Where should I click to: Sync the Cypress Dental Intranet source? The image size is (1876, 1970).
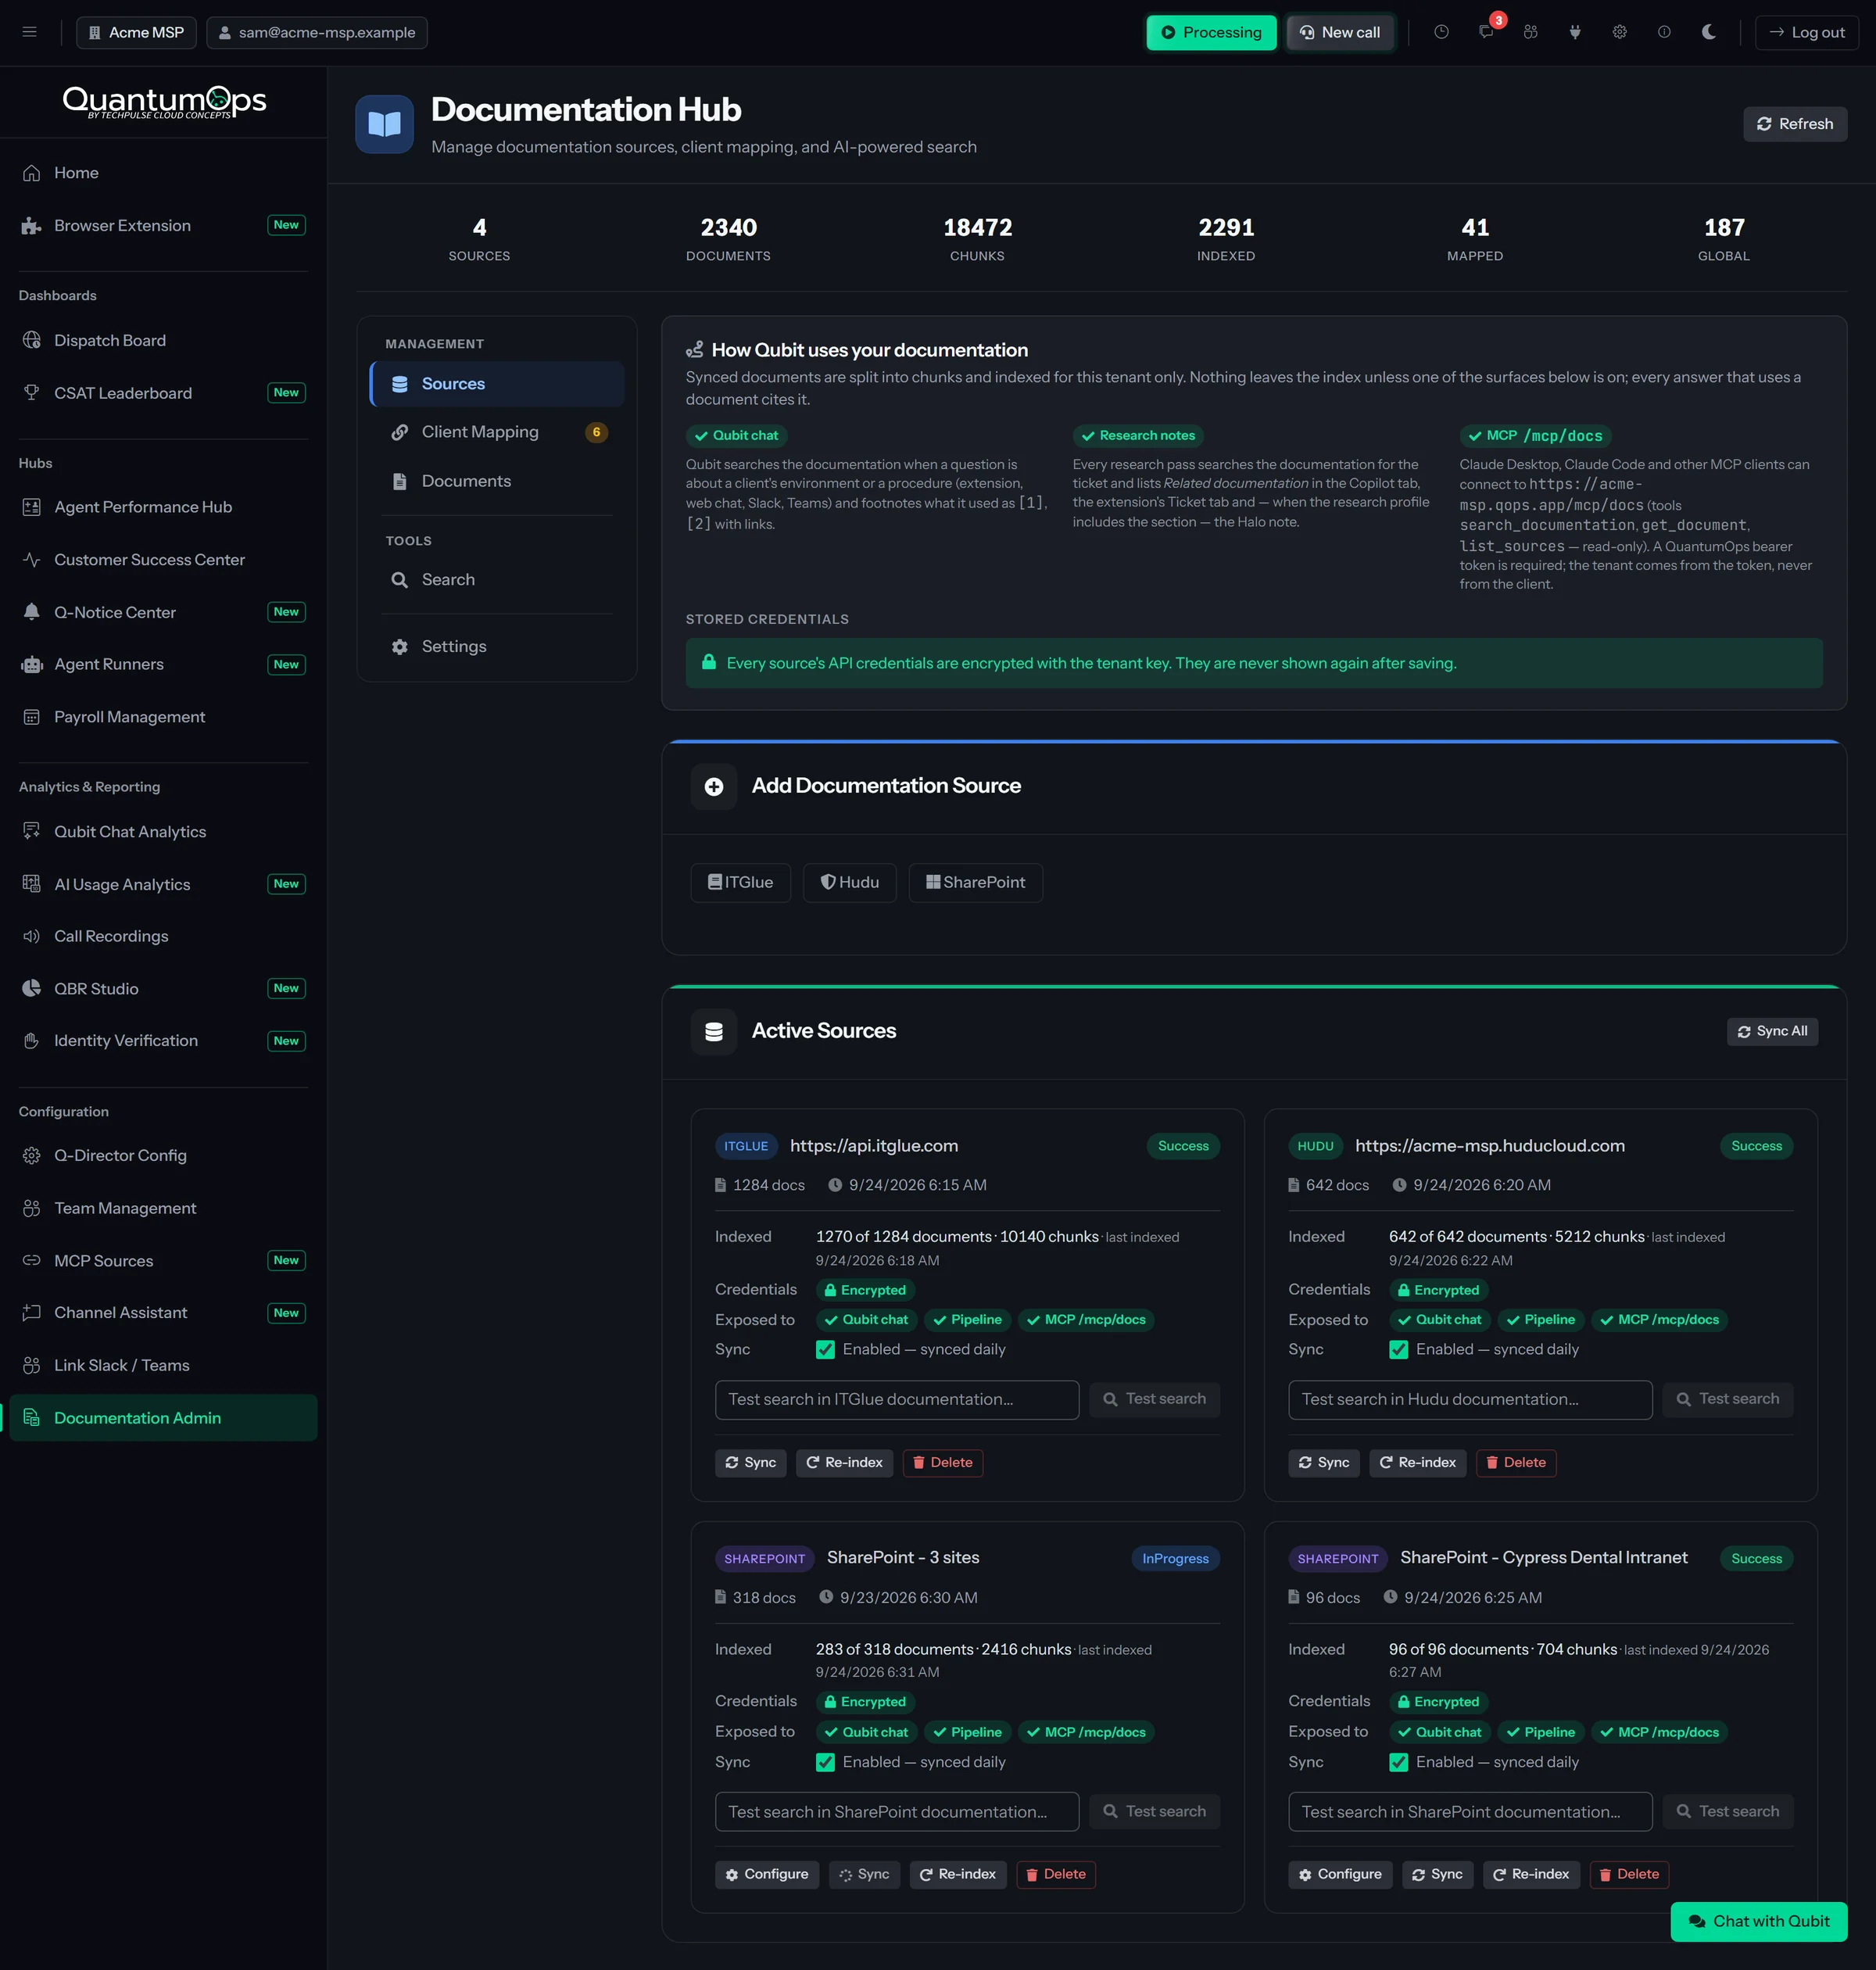click(x=1437, y=1875)
